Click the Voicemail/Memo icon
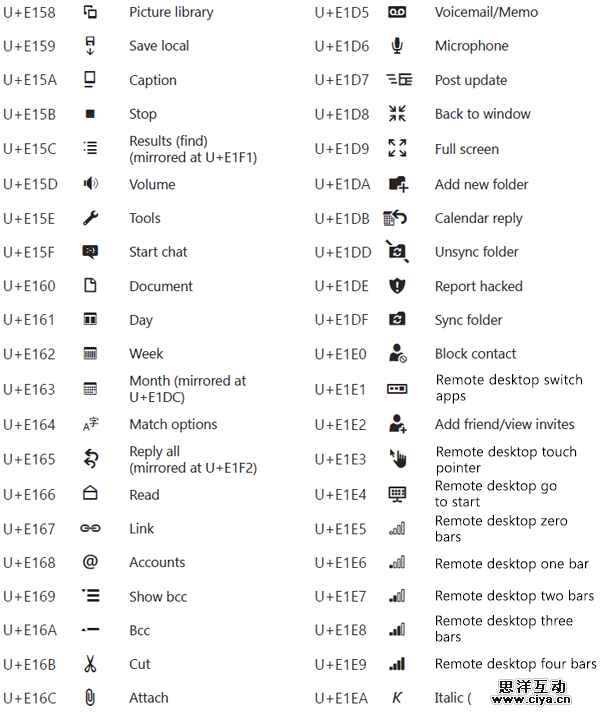 [397, 13]
